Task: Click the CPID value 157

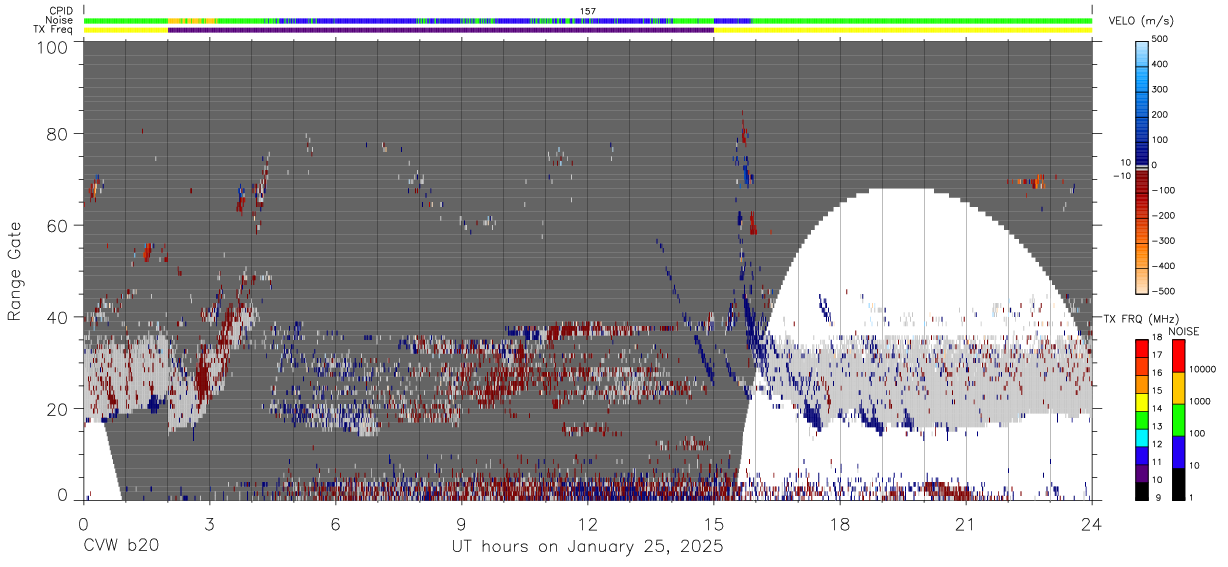Action: click(588, 11)
